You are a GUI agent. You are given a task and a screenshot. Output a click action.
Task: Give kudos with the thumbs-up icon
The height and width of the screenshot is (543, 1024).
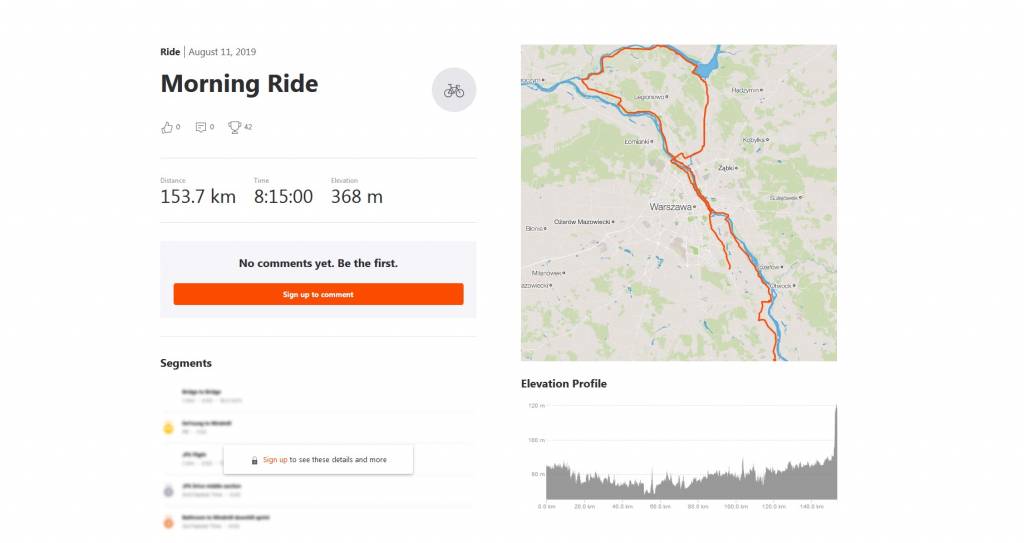coord(166,127)
